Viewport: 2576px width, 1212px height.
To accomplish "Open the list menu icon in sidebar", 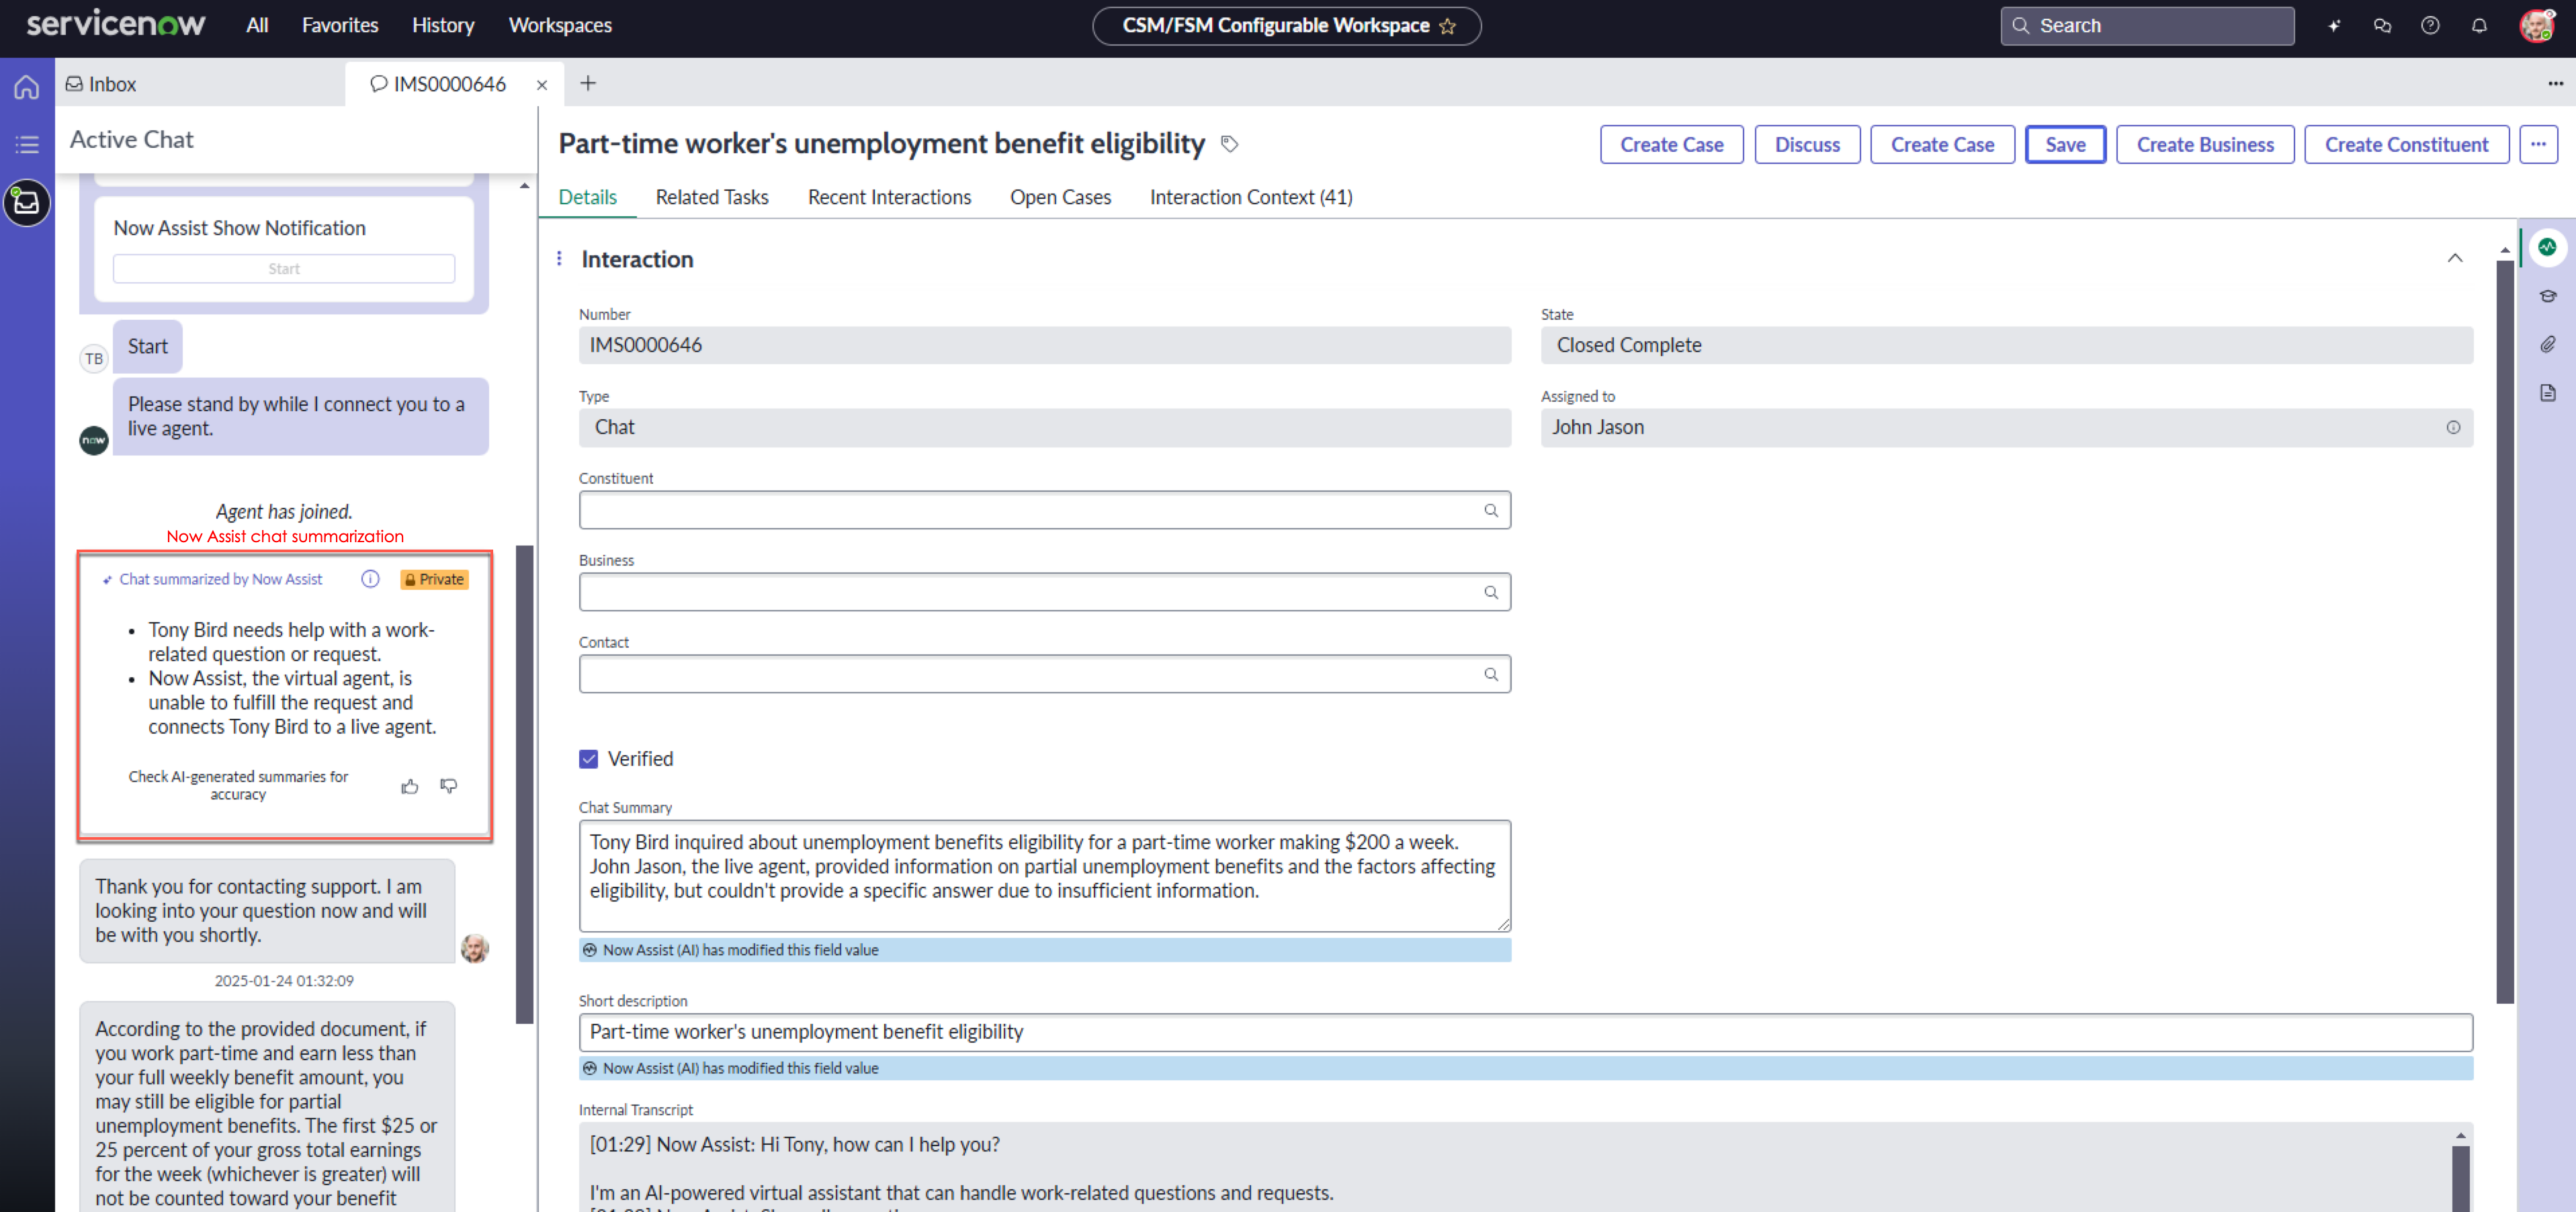I will click(27, 145).
